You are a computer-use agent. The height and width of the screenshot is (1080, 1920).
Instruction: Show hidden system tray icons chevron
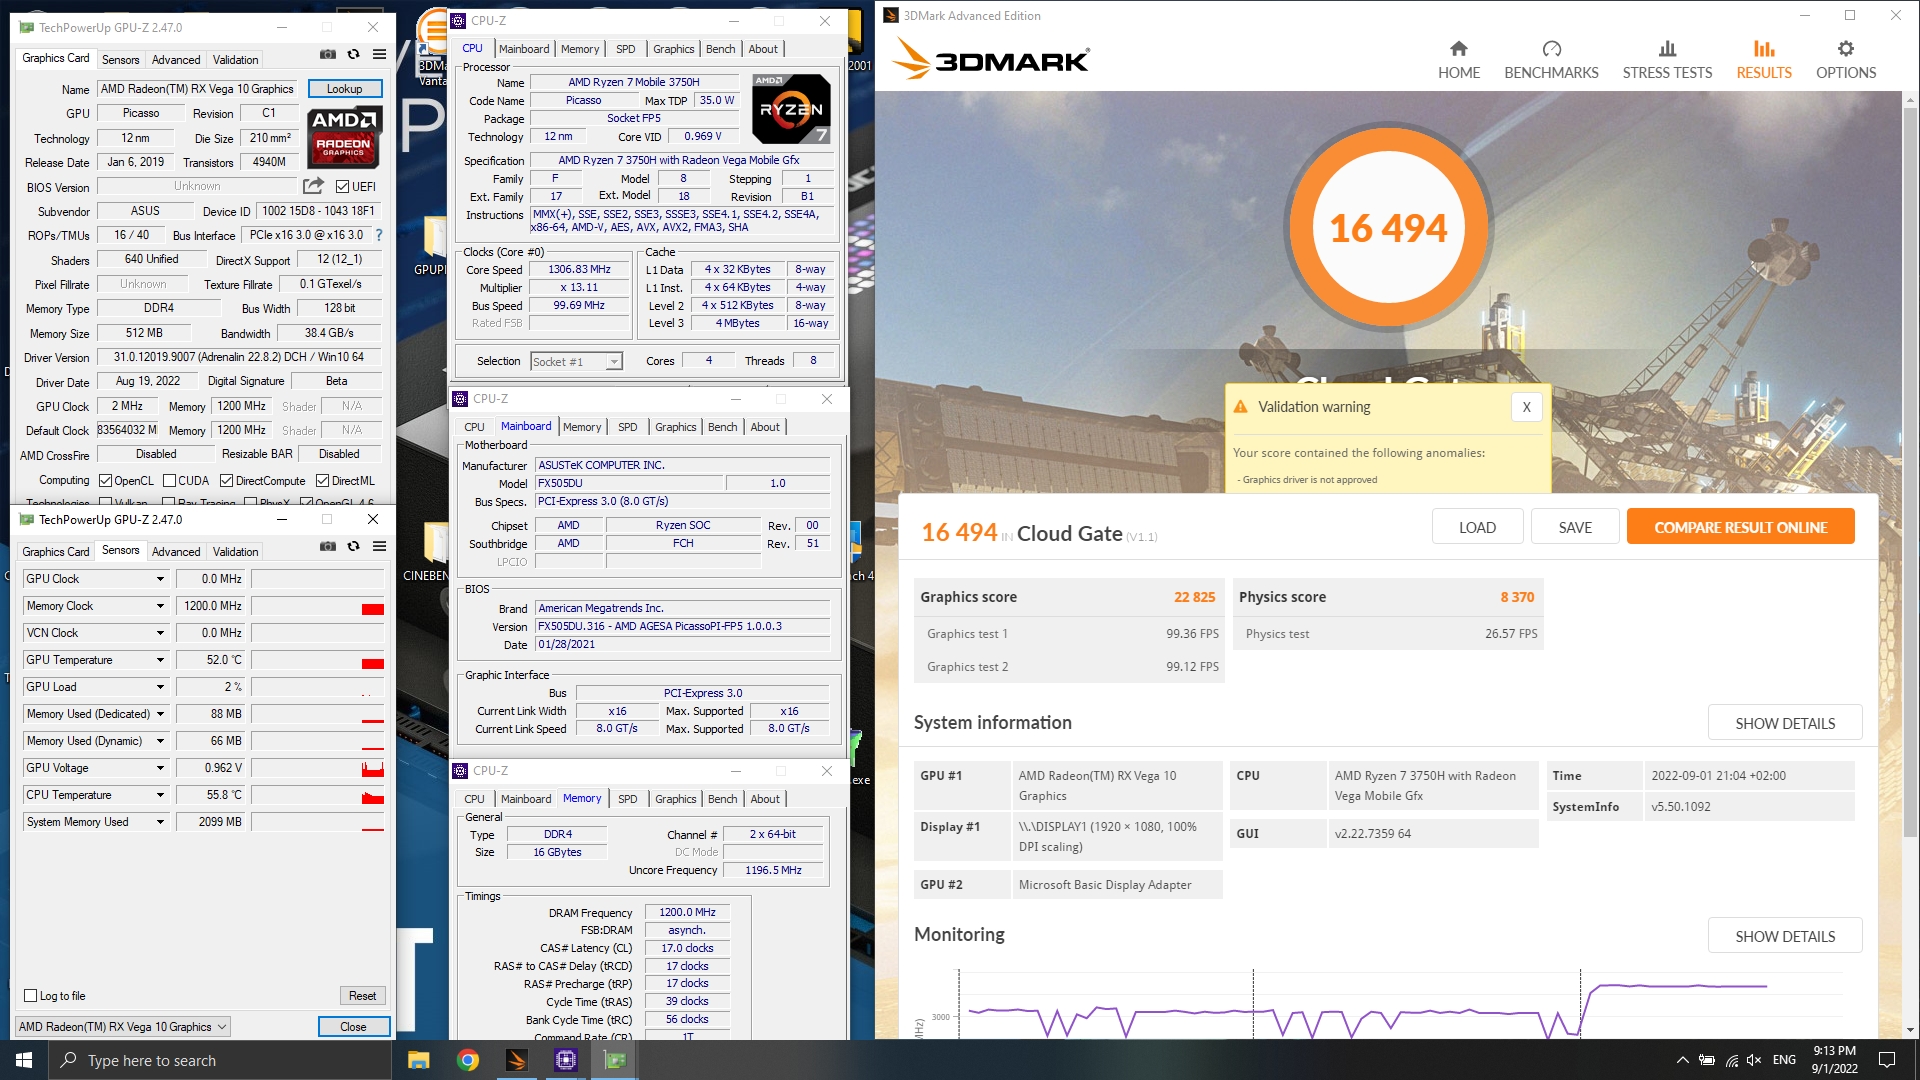[x=1682, y=1060]
